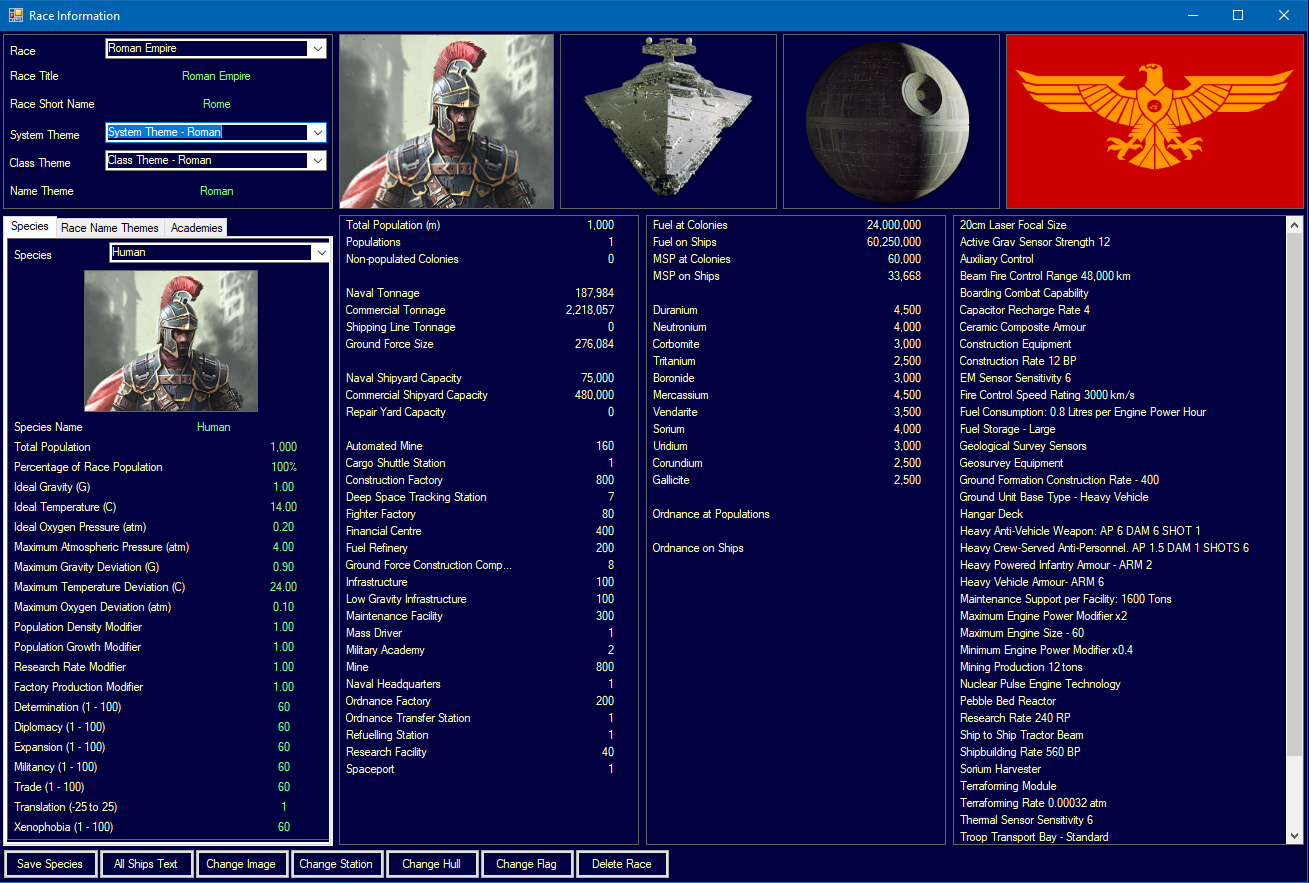Click the Change Hull button
Image resolution: width=1309 pixels, height=883 pixels.
[x=432, y=864]
